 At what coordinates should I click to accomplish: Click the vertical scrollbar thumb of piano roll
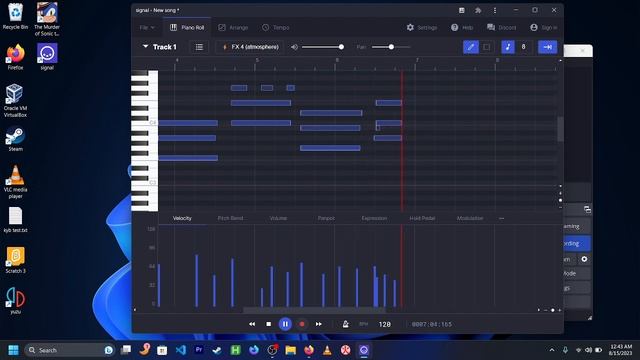[x=560, y=129]
